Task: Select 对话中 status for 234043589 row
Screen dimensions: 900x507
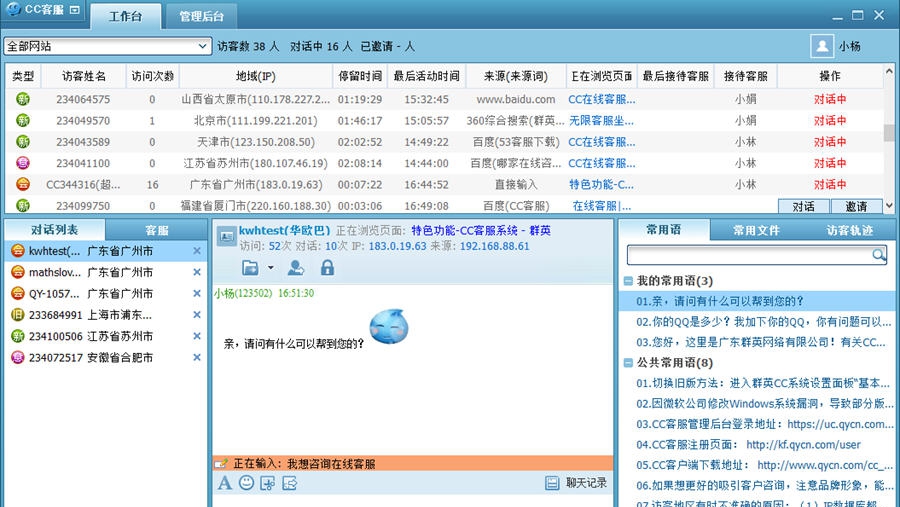Action: pos(830,142)
